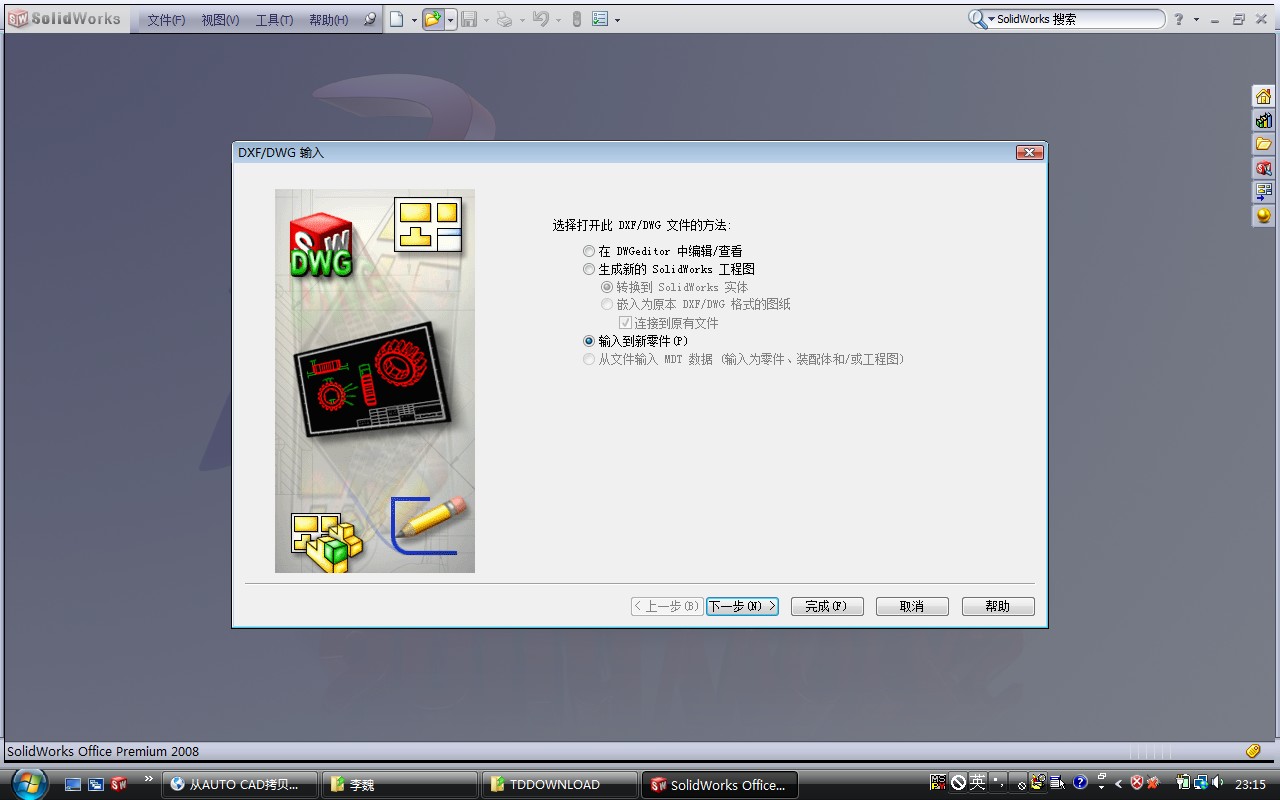This screenshot has width=1280, height=800.
Task: Close the DXF/DWG 输入 dialog
Action: (1030, 152)
